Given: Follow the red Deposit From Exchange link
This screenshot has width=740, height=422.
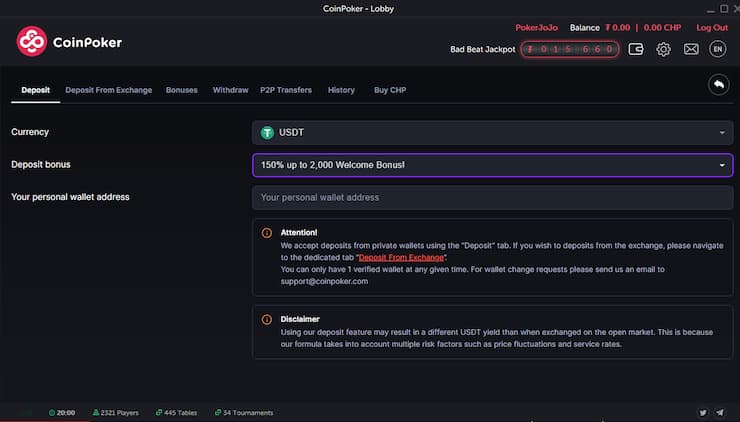Looking at the screenshot, I should click(401, 257).
